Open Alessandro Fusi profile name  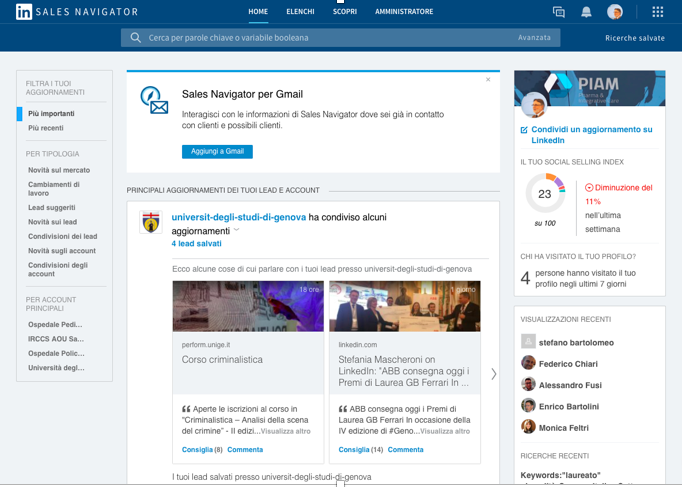click(x=570, y=385)
